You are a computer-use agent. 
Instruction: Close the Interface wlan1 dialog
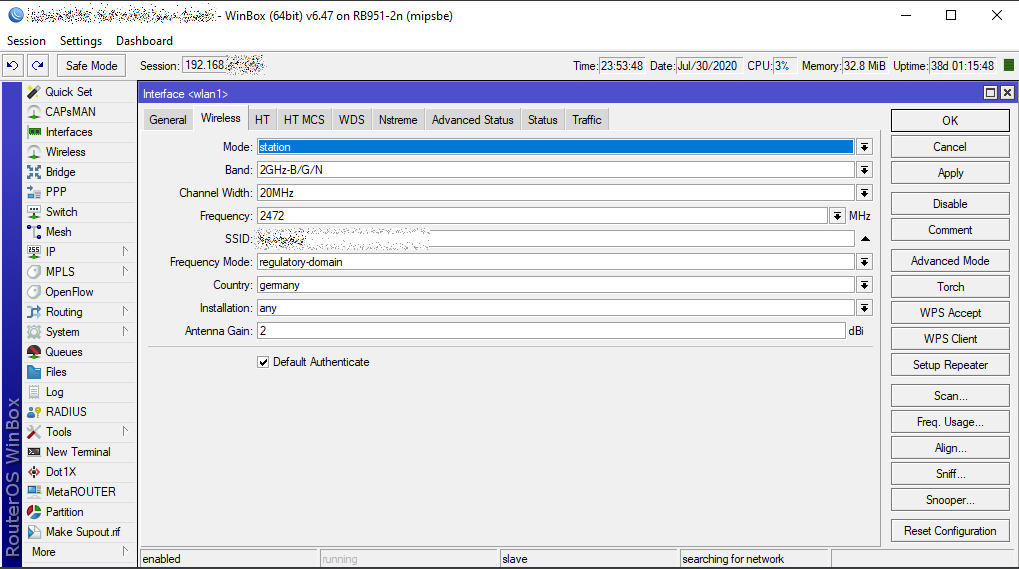click(x=1007, y=93)
